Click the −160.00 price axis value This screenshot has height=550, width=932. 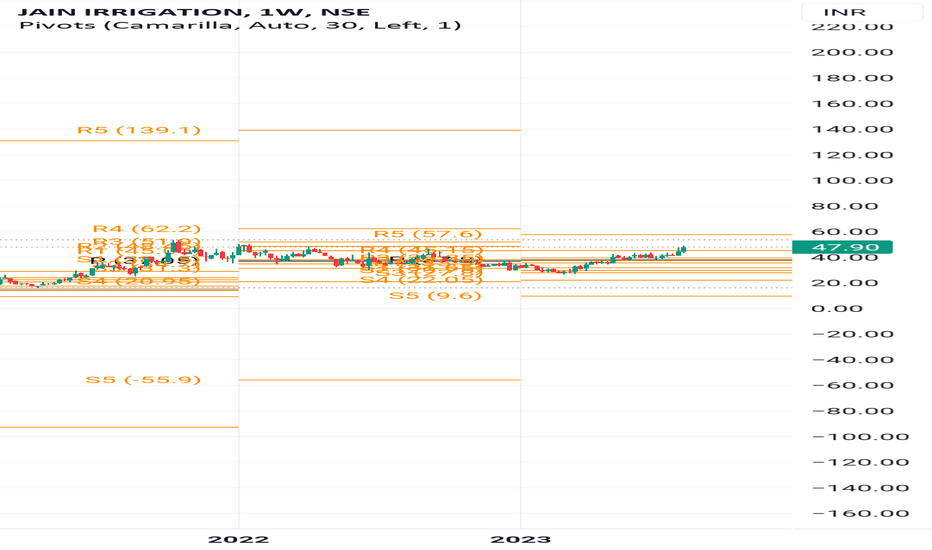coord(860,513)
